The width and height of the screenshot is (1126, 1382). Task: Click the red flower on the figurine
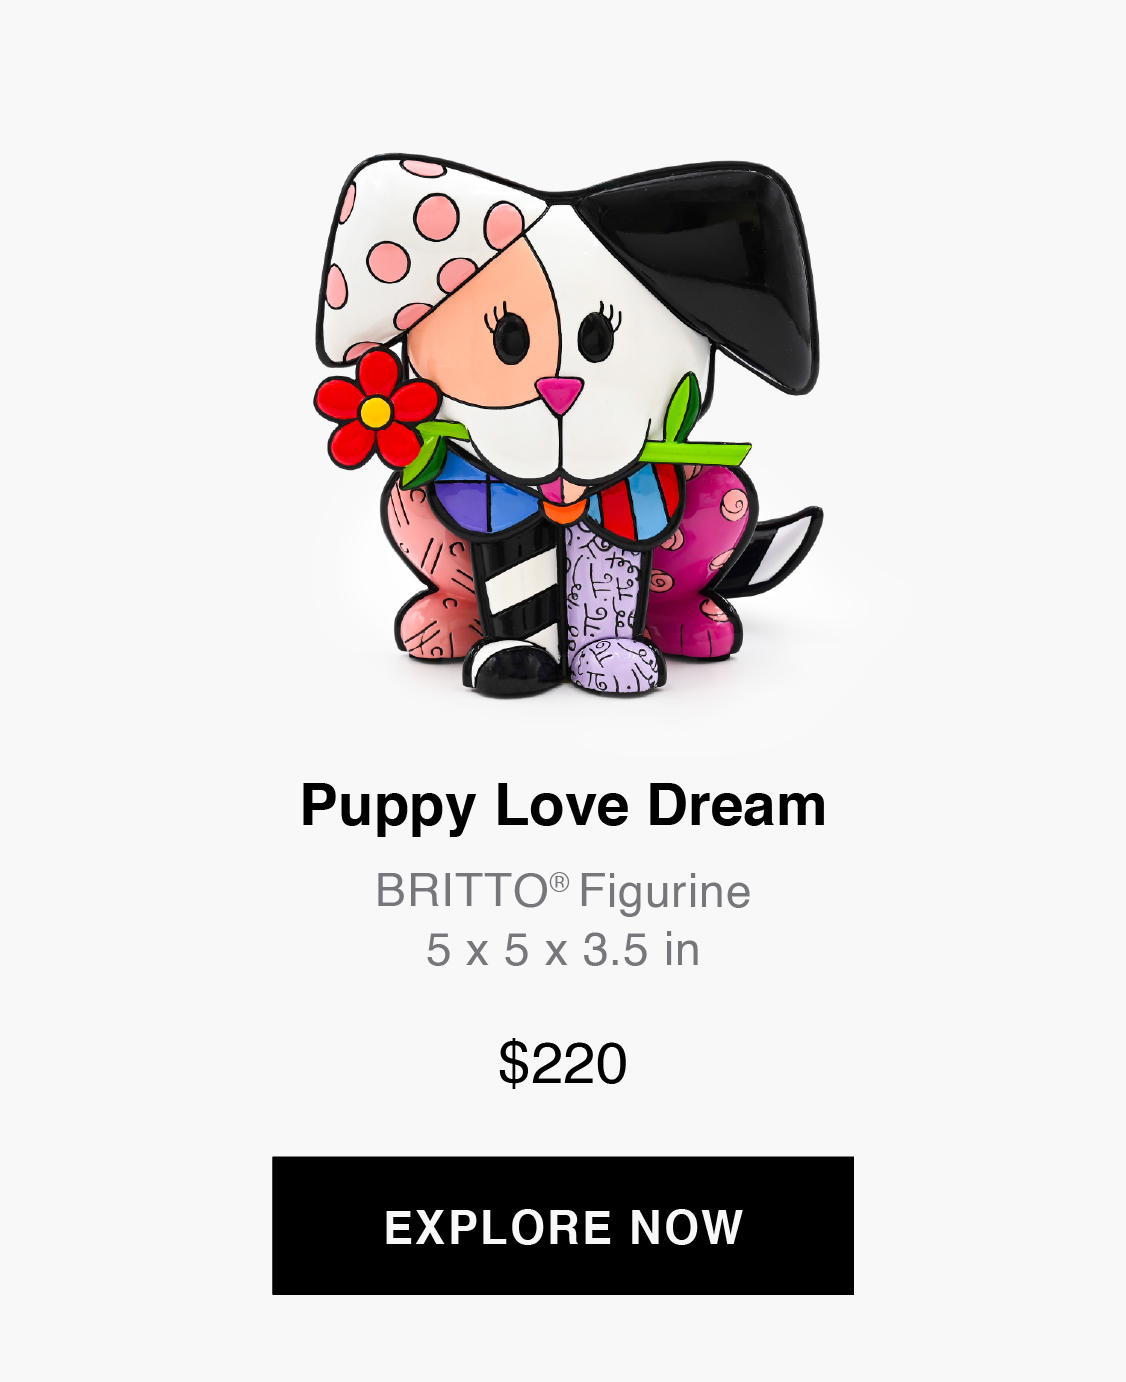pos(375,409)
